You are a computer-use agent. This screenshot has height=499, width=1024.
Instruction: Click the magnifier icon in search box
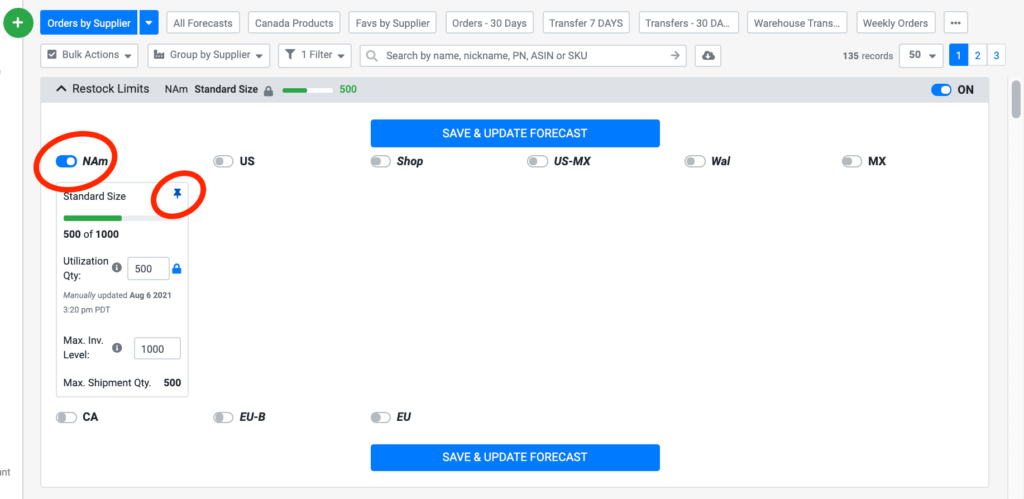(372, 56)
